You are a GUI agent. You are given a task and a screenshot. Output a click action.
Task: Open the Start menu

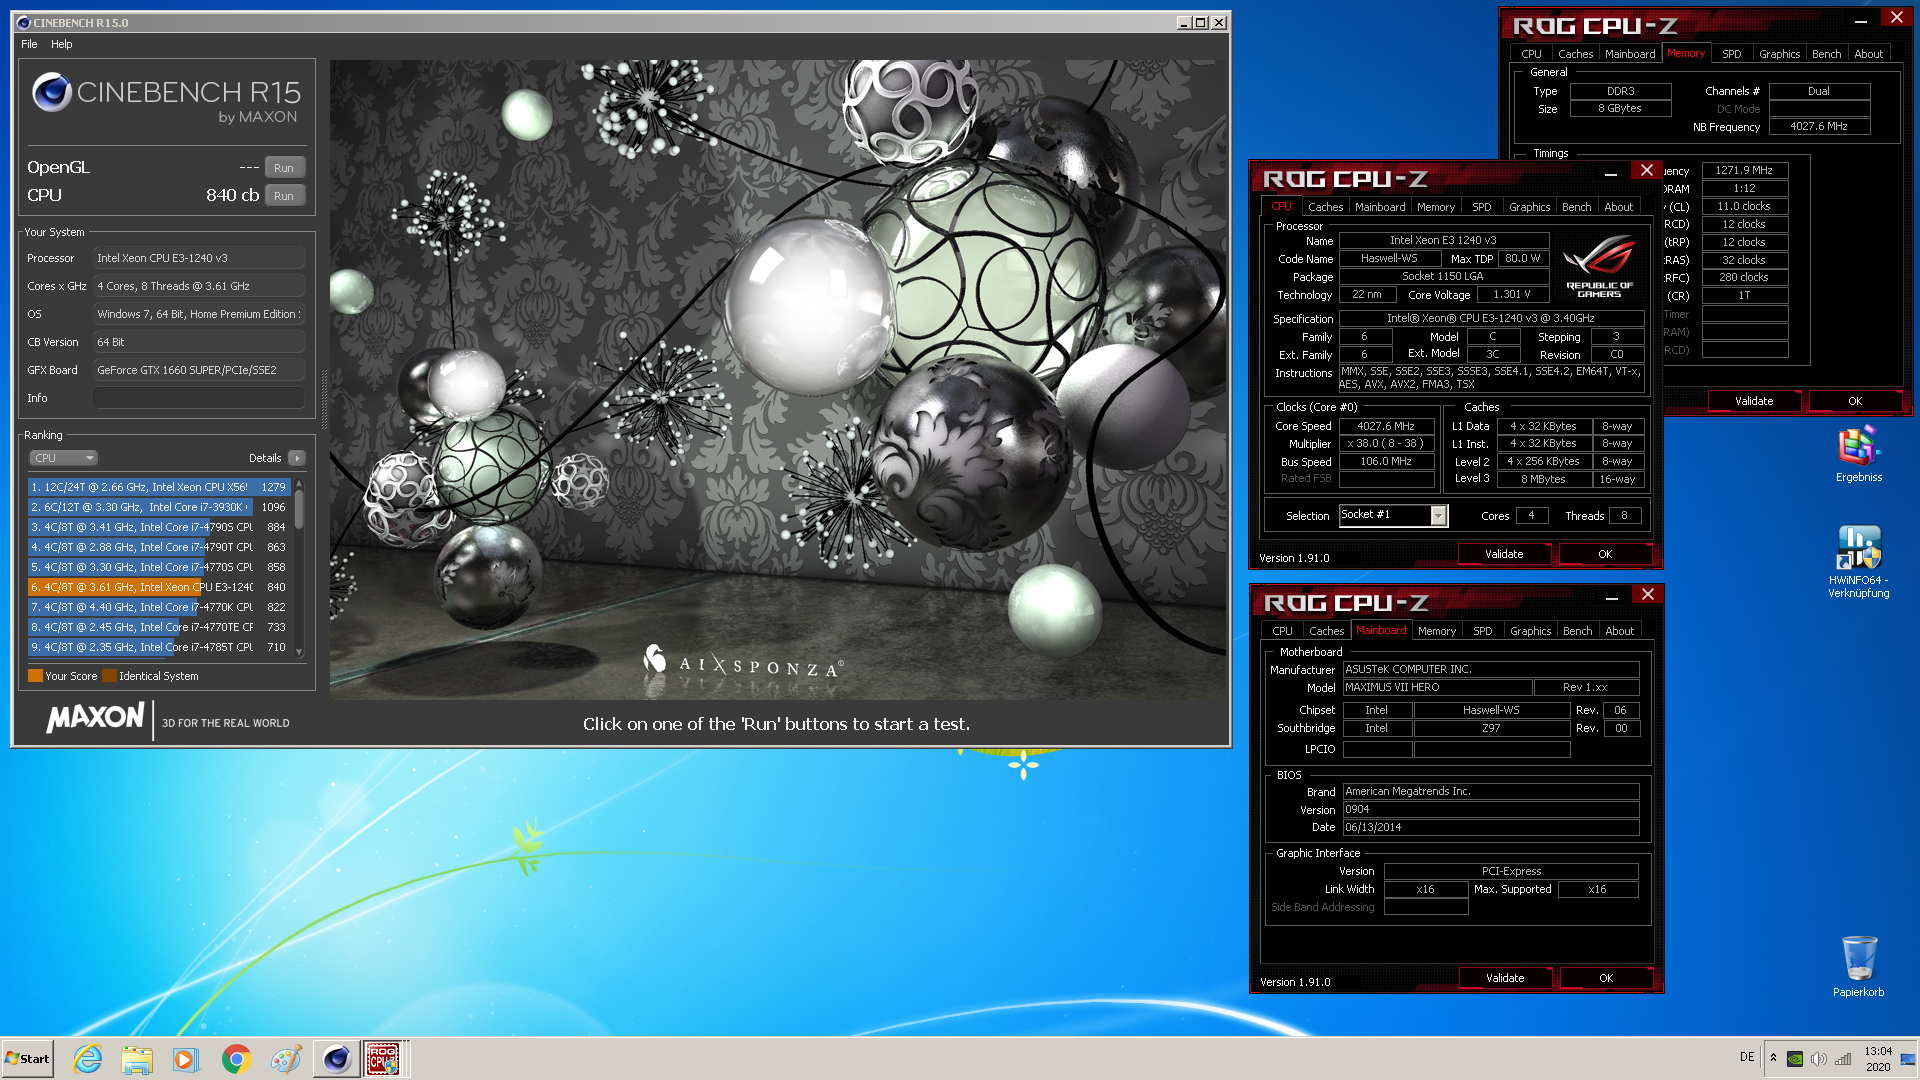tap(27, 1059)
